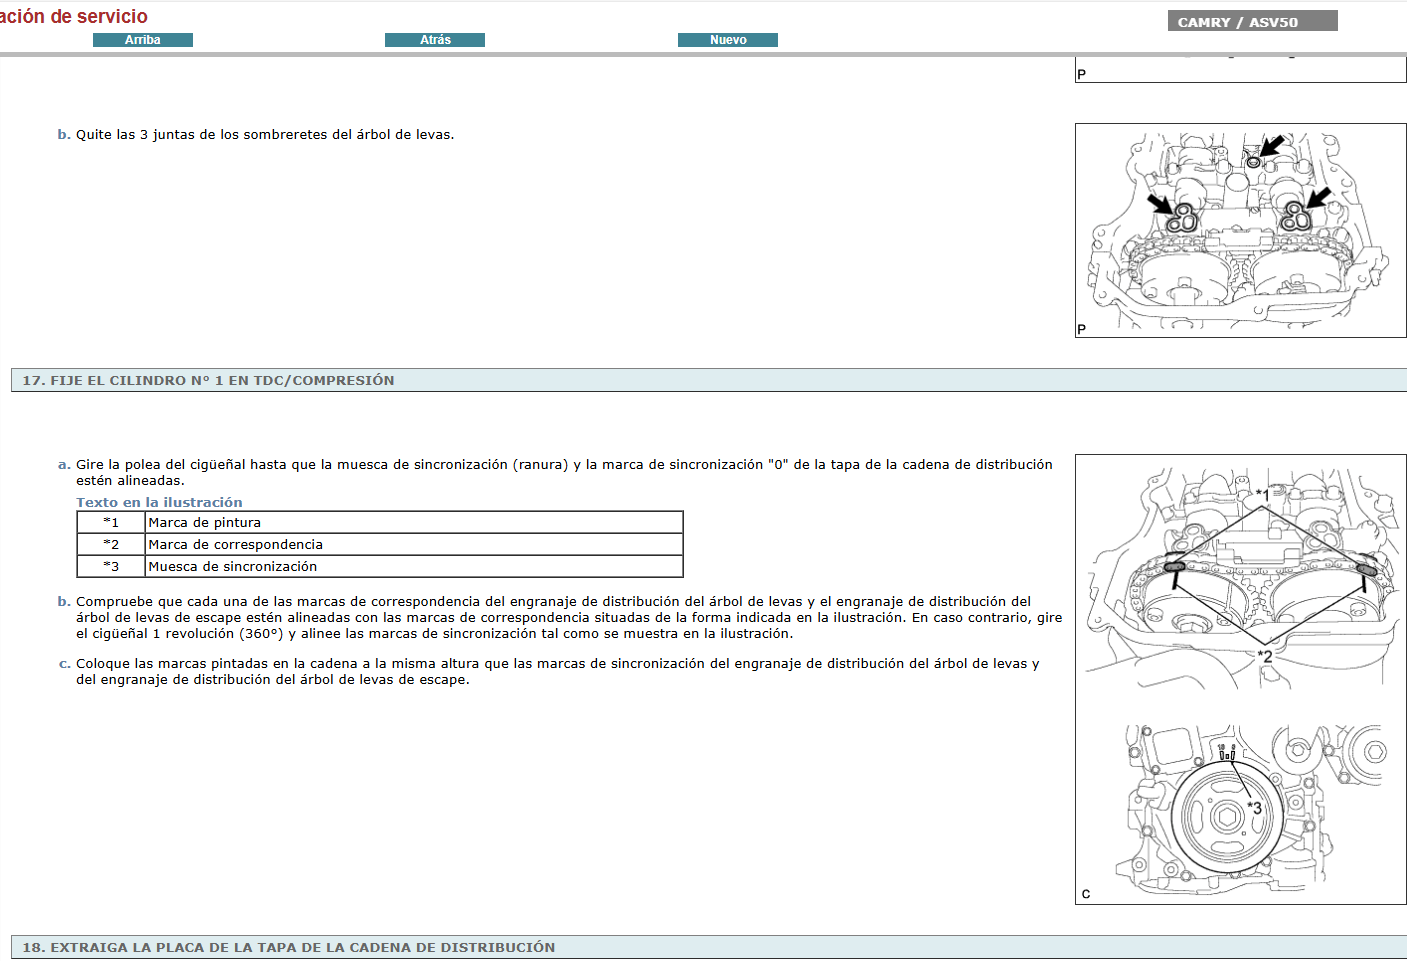
Task: Click the CAMRY / ASV50 model label
Action: [x=1251, y=22]
